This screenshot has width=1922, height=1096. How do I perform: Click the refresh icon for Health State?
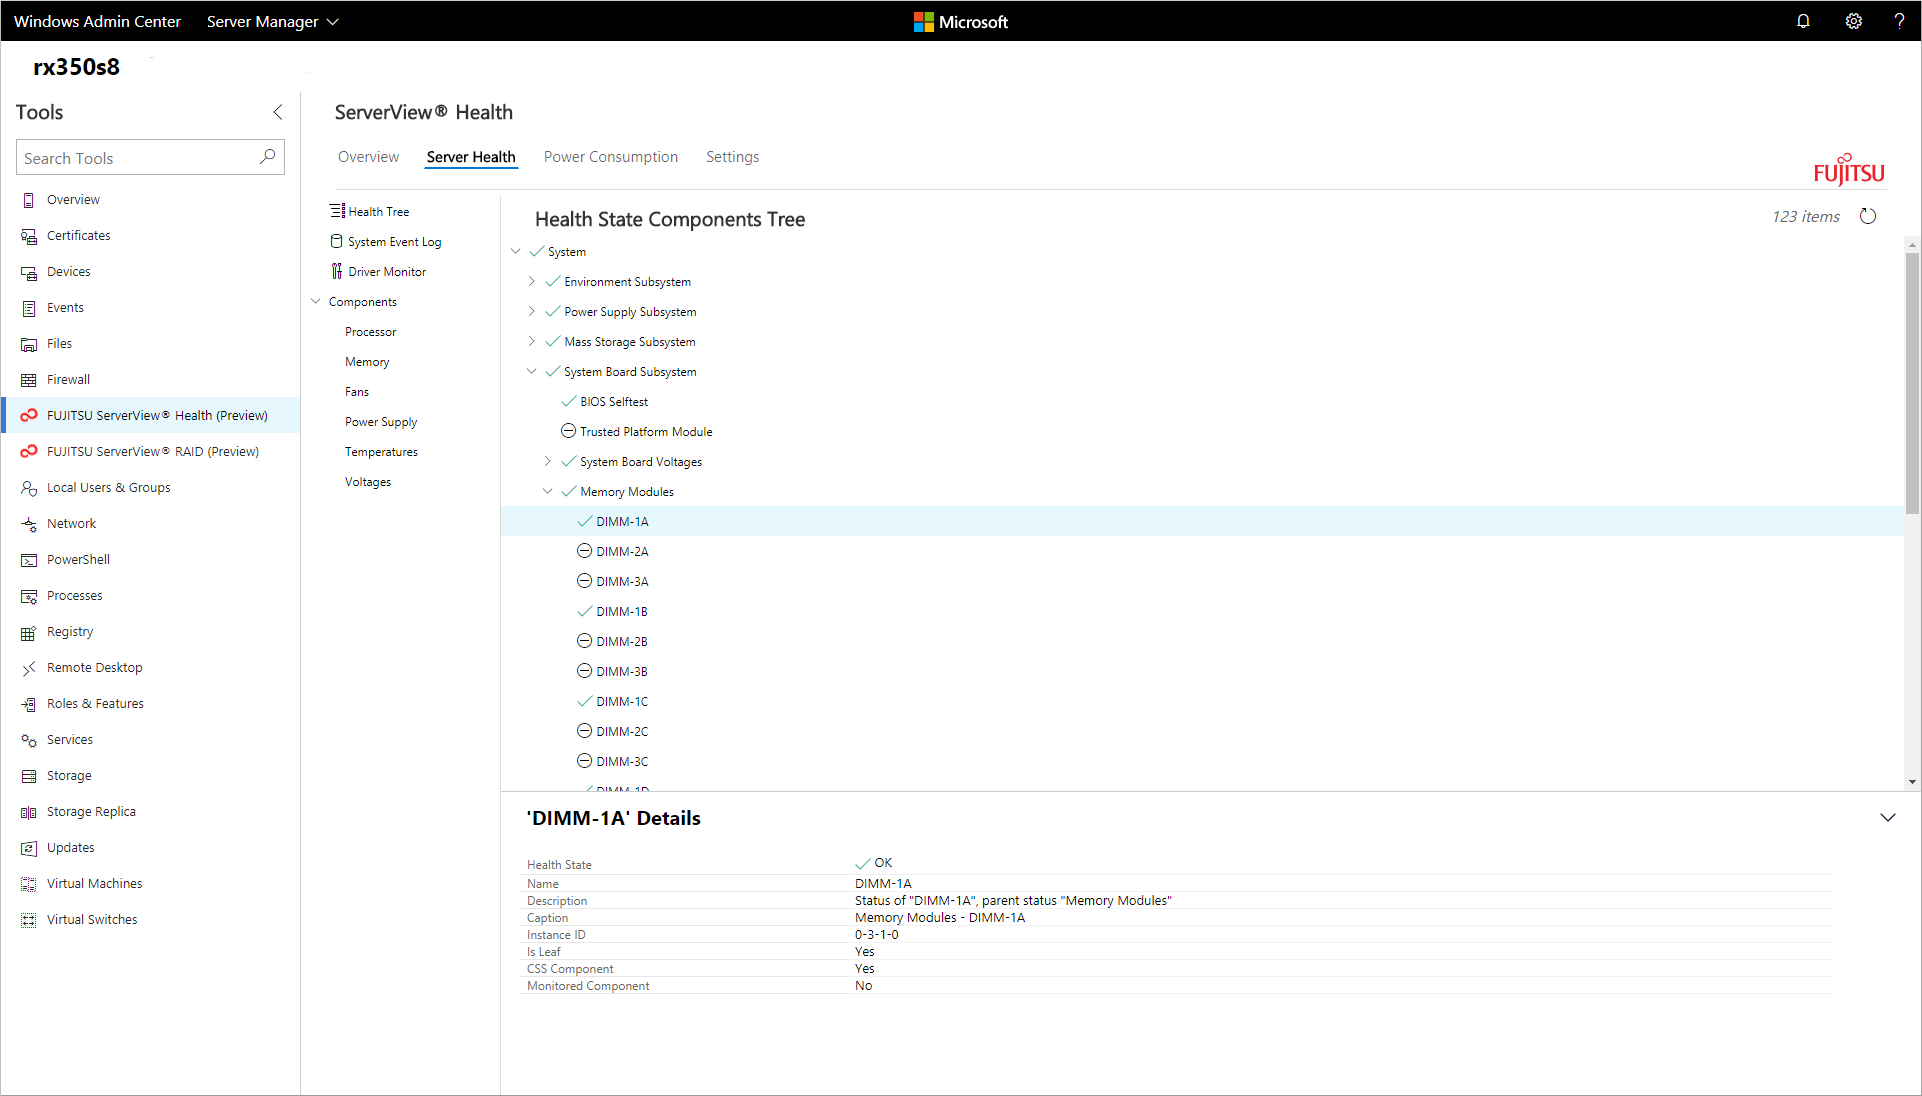(x=1871, y=215)
